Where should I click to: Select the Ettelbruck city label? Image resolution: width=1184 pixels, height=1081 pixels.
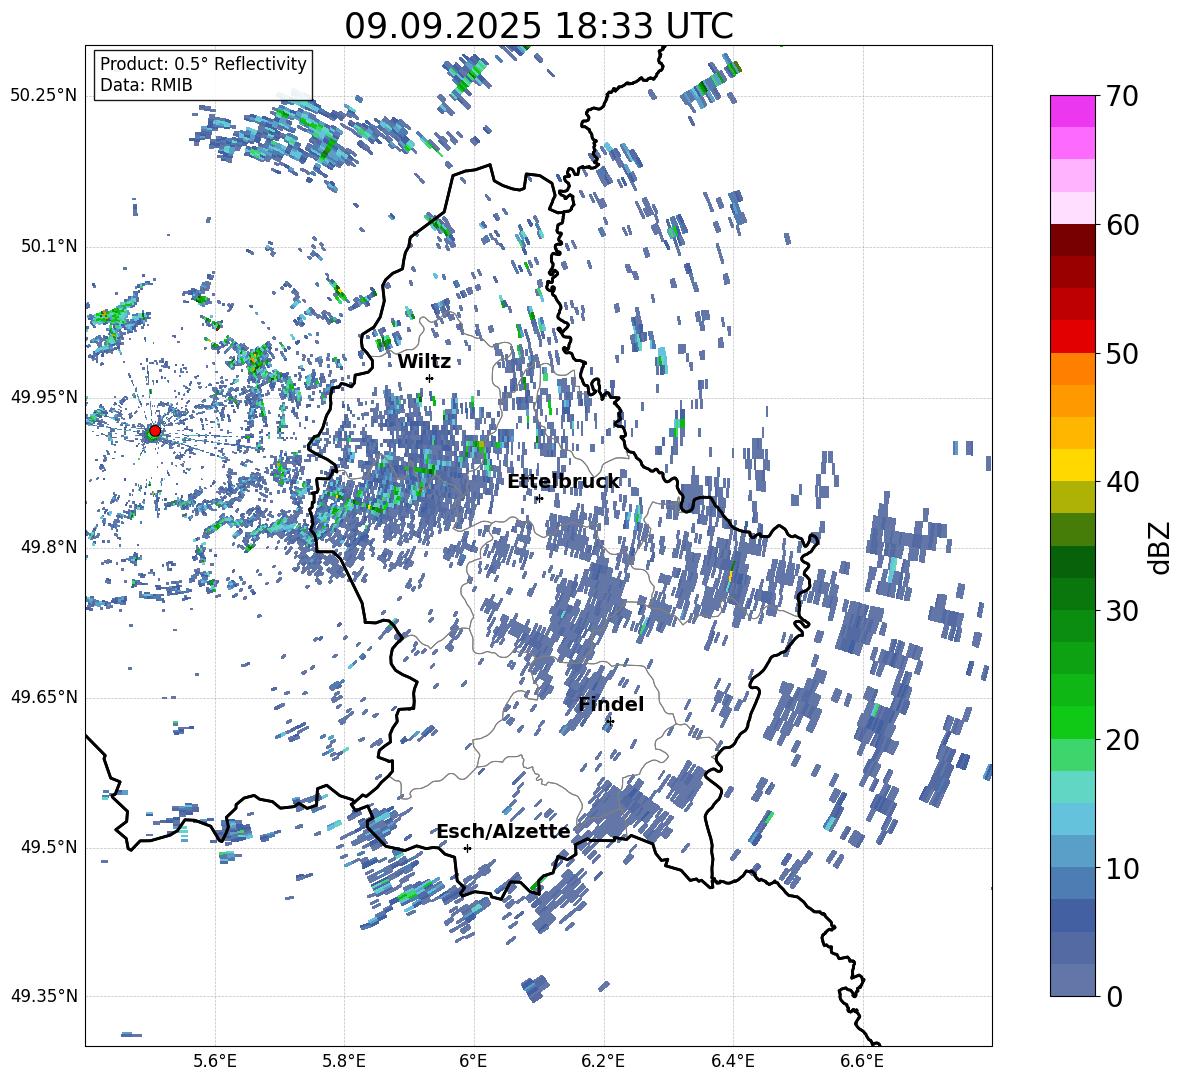click(x=563, y=482)
